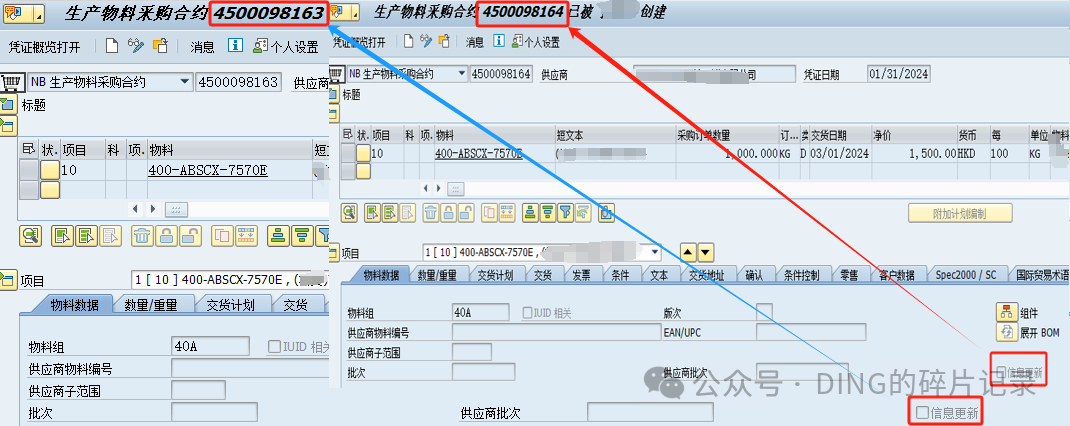Click closed padlock icon in 4500098163 window
Image resolution: width=1070 pixels, height=426 pixels.
[x=166, y=236]
